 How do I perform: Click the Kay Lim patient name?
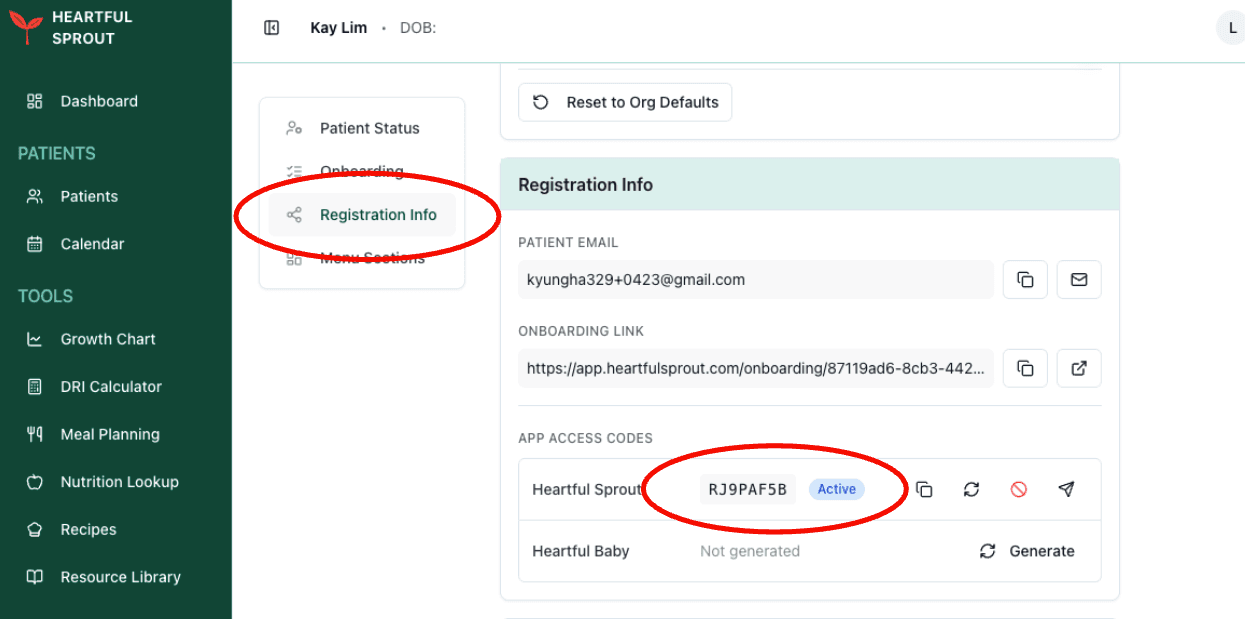coord(339,28)
